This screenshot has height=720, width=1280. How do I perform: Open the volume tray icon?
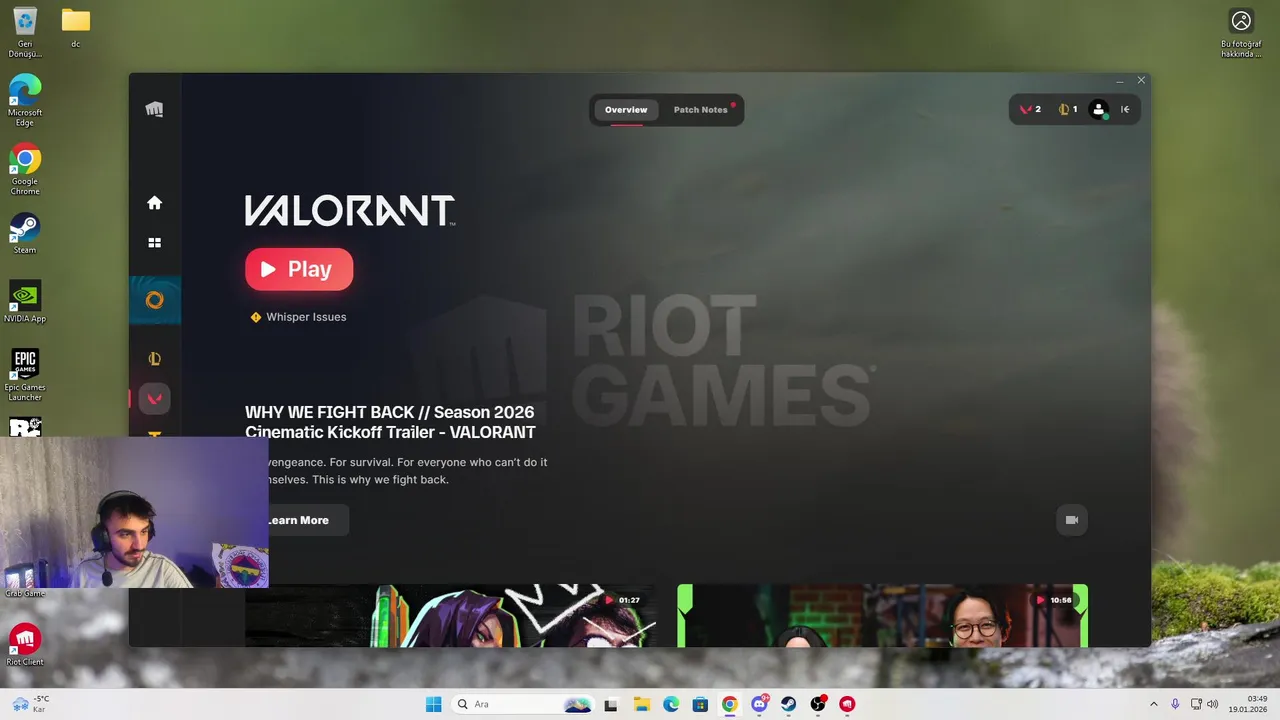pos(1213,704)
